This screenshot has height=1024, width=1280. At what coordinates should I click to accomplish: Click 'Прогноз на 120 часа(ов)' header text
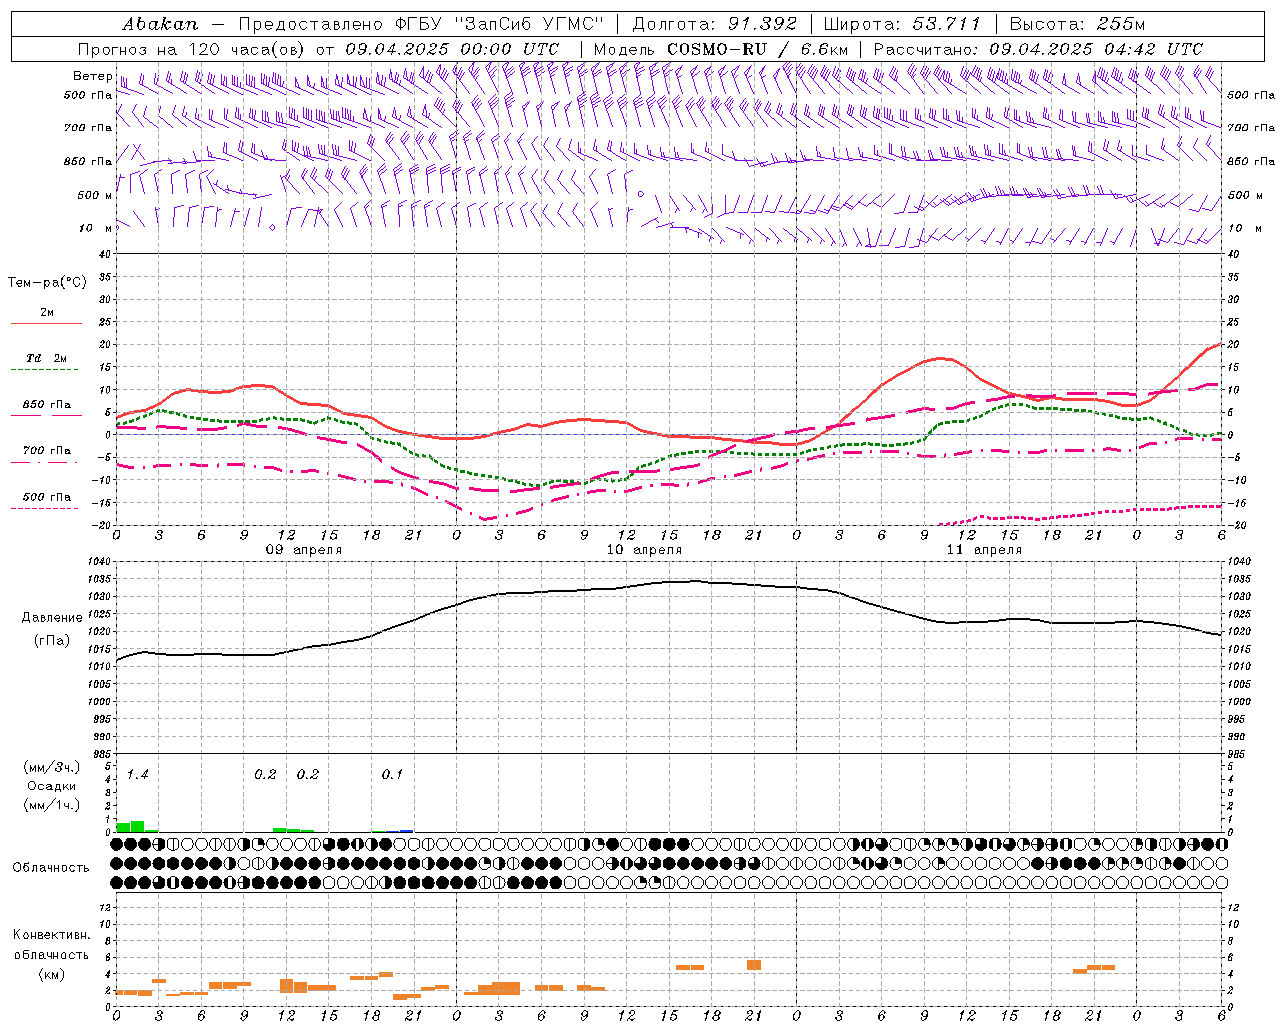(x=191, y=49)
